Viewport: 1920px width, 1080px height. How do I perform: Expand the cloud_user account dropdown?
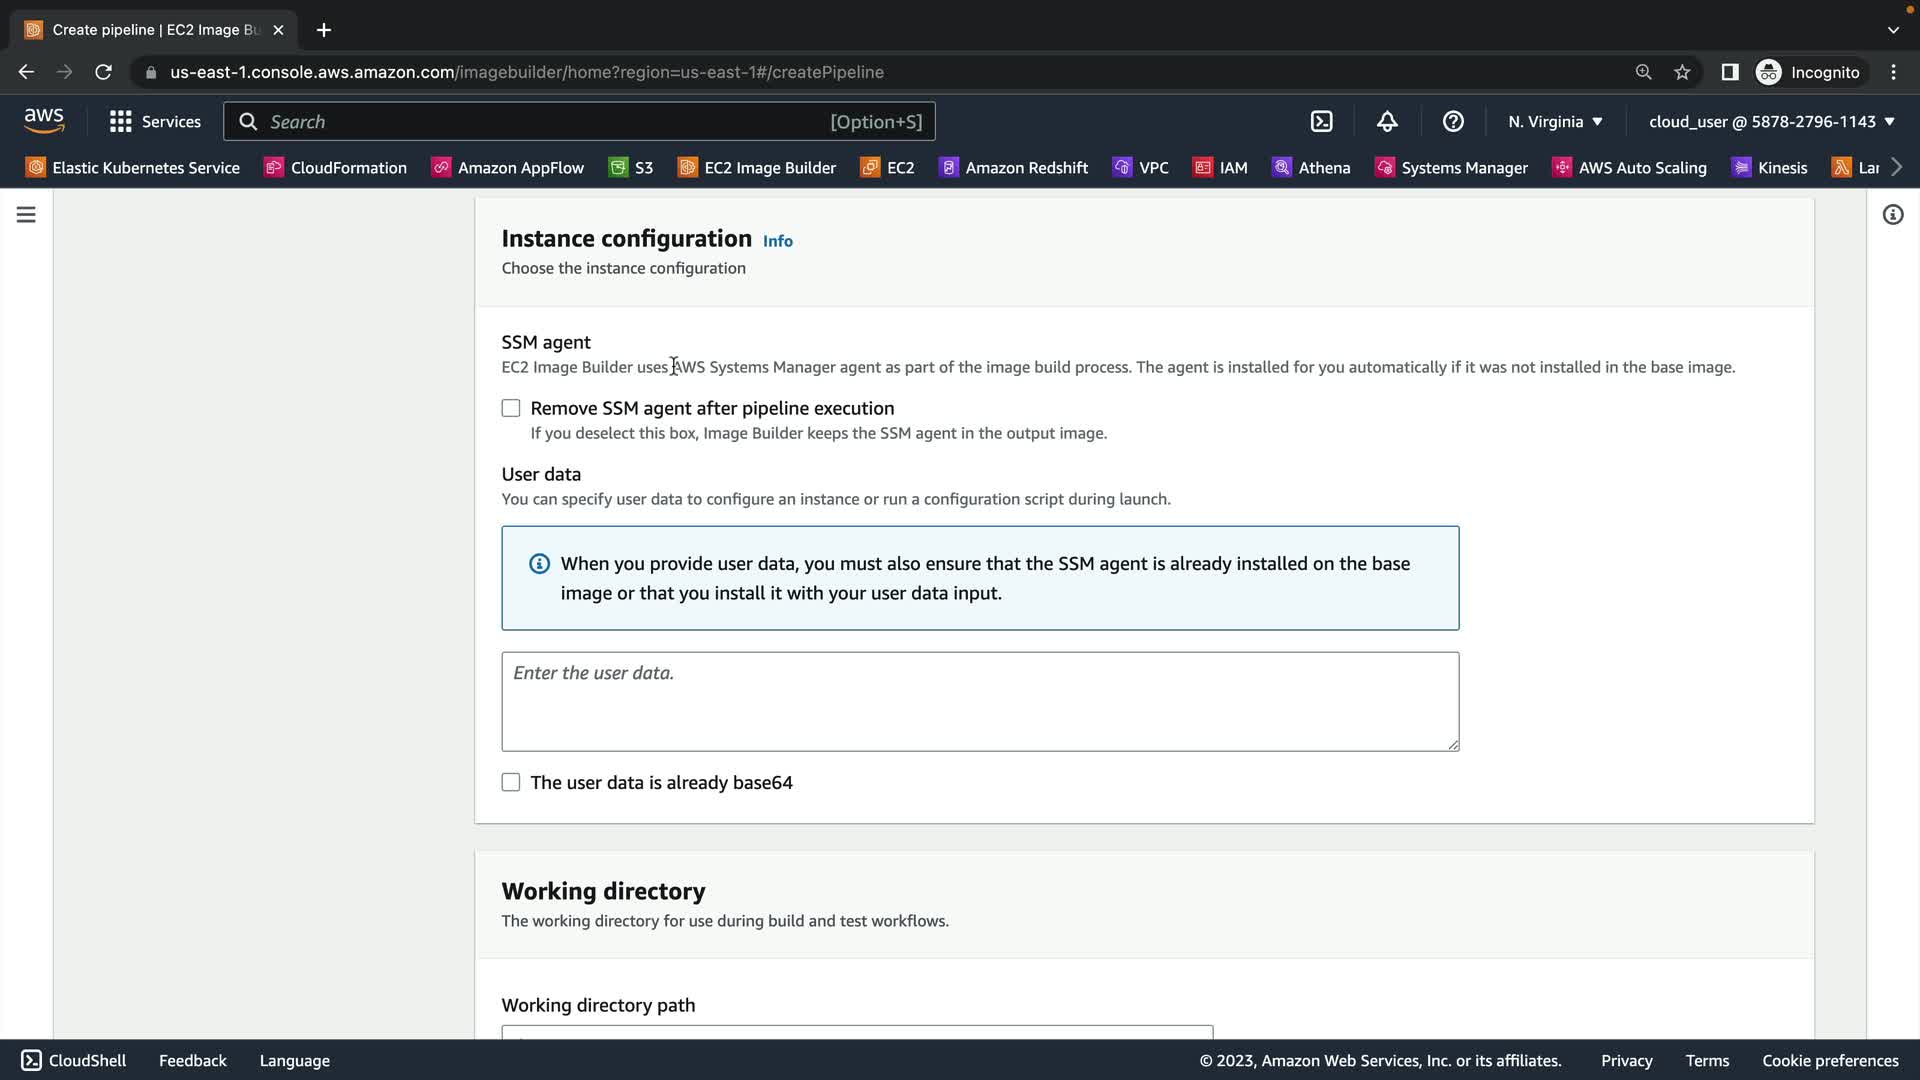click(x=1771, y=121)
